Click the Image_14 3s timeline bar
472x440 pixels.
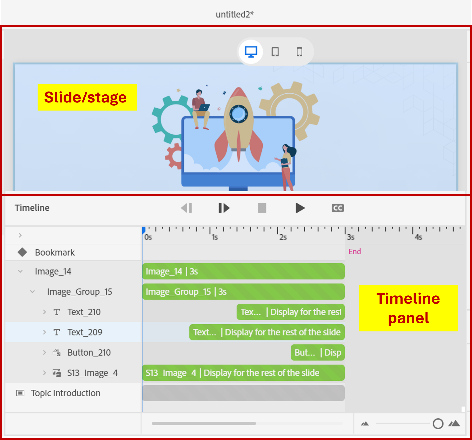244,271
